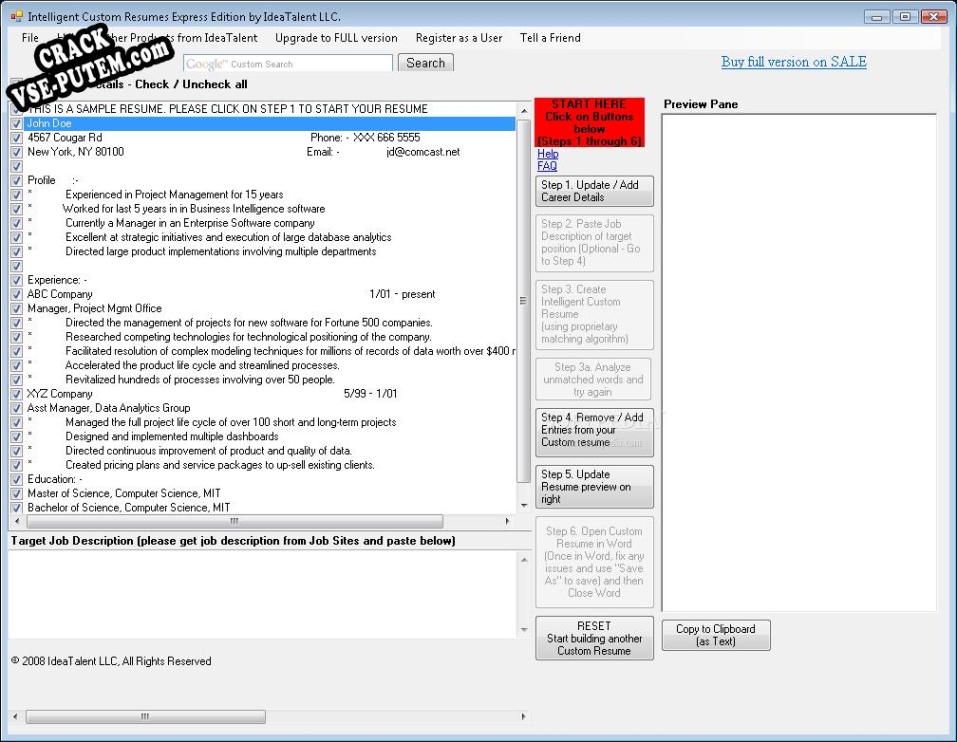
Task: Uncheck the John Doe row checkbox
Action: tap(16, 123)
